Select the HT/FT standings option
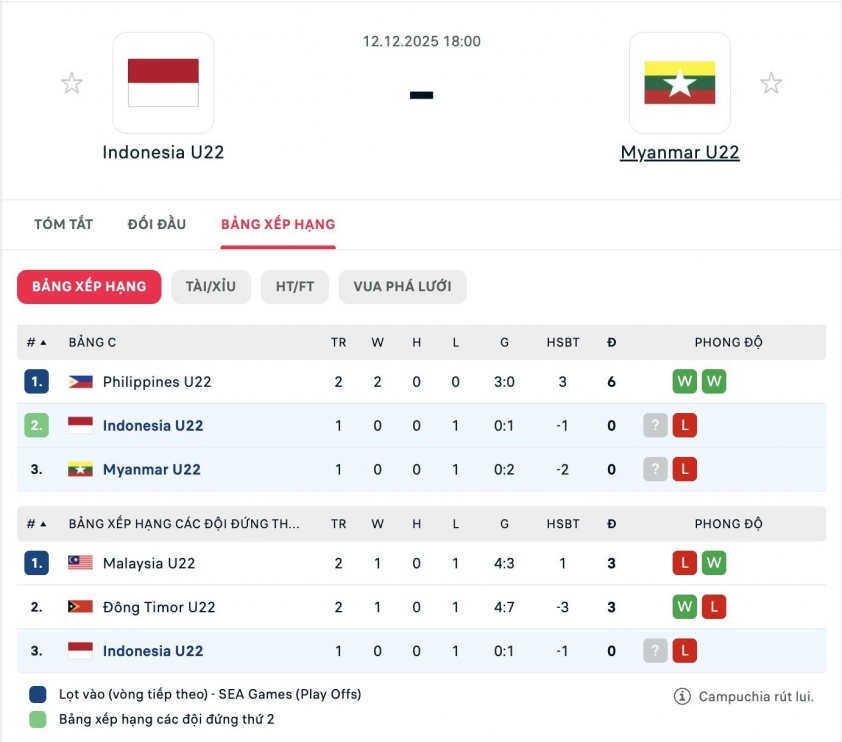 (294, 286)
